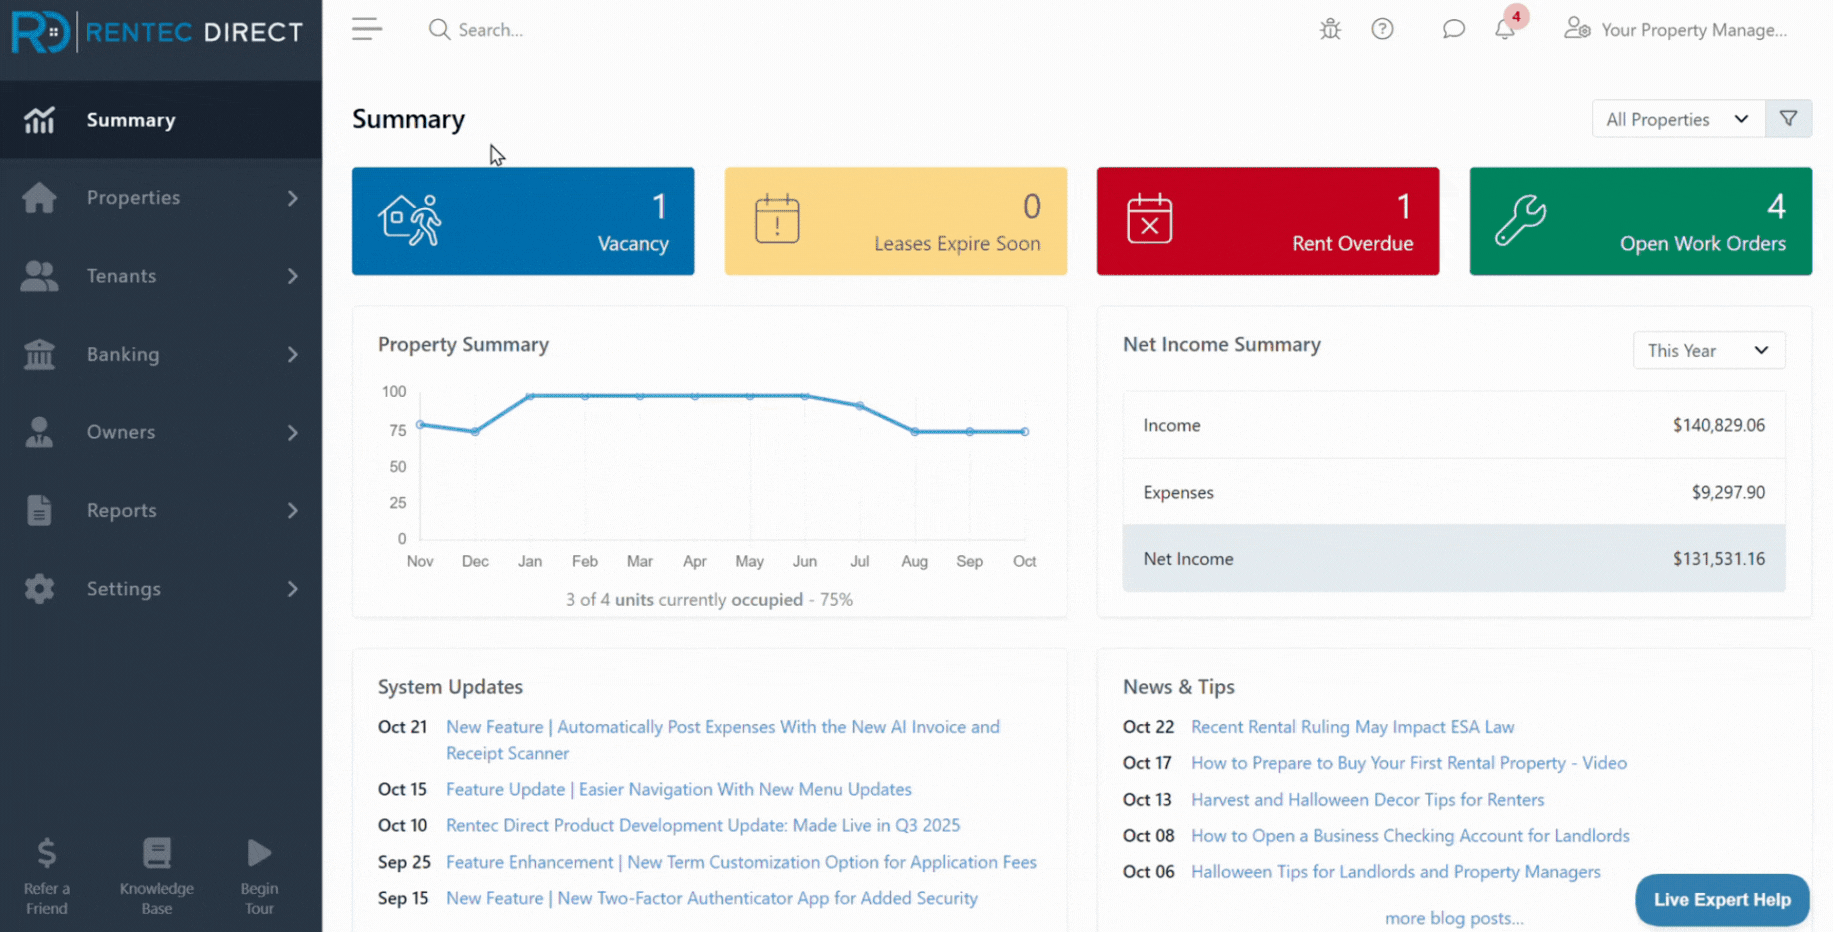Click the 3 of 4 units occupied text
The image size is (1833, 932).
(x=709, y=600)
